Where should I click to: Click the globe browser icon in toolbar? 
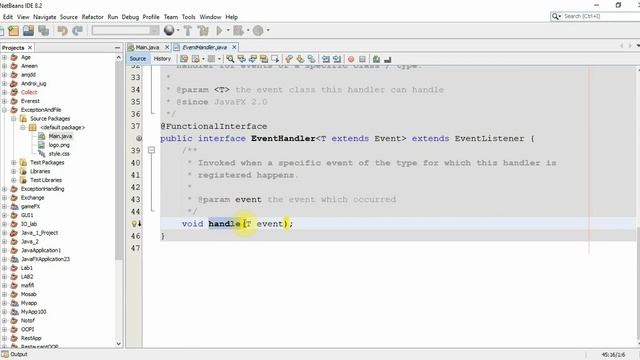[169, 31]
